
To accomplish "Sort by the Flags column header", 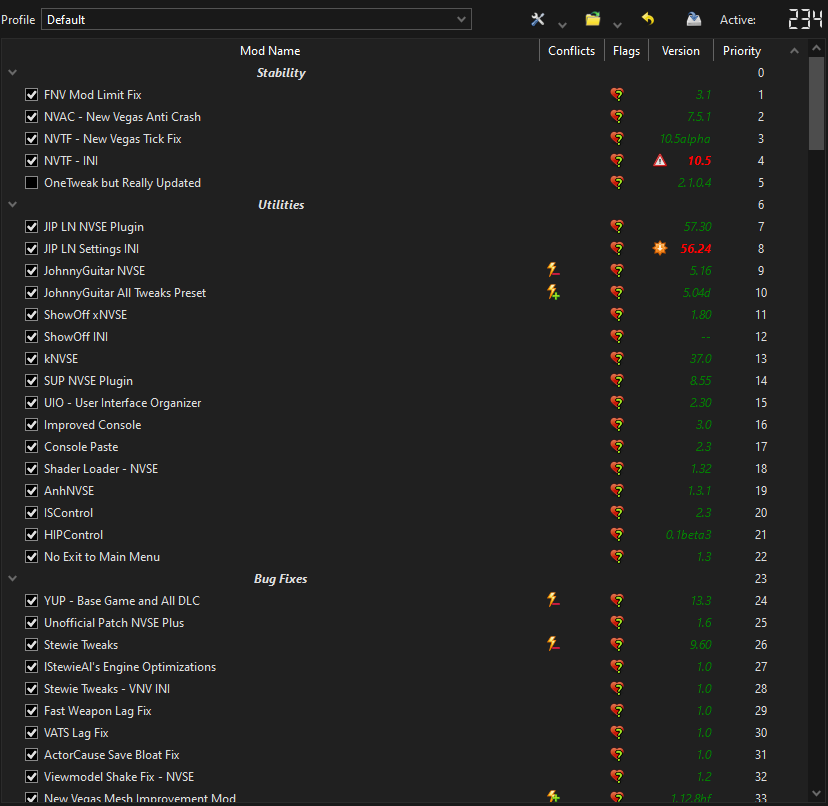I will pos(626,51).
